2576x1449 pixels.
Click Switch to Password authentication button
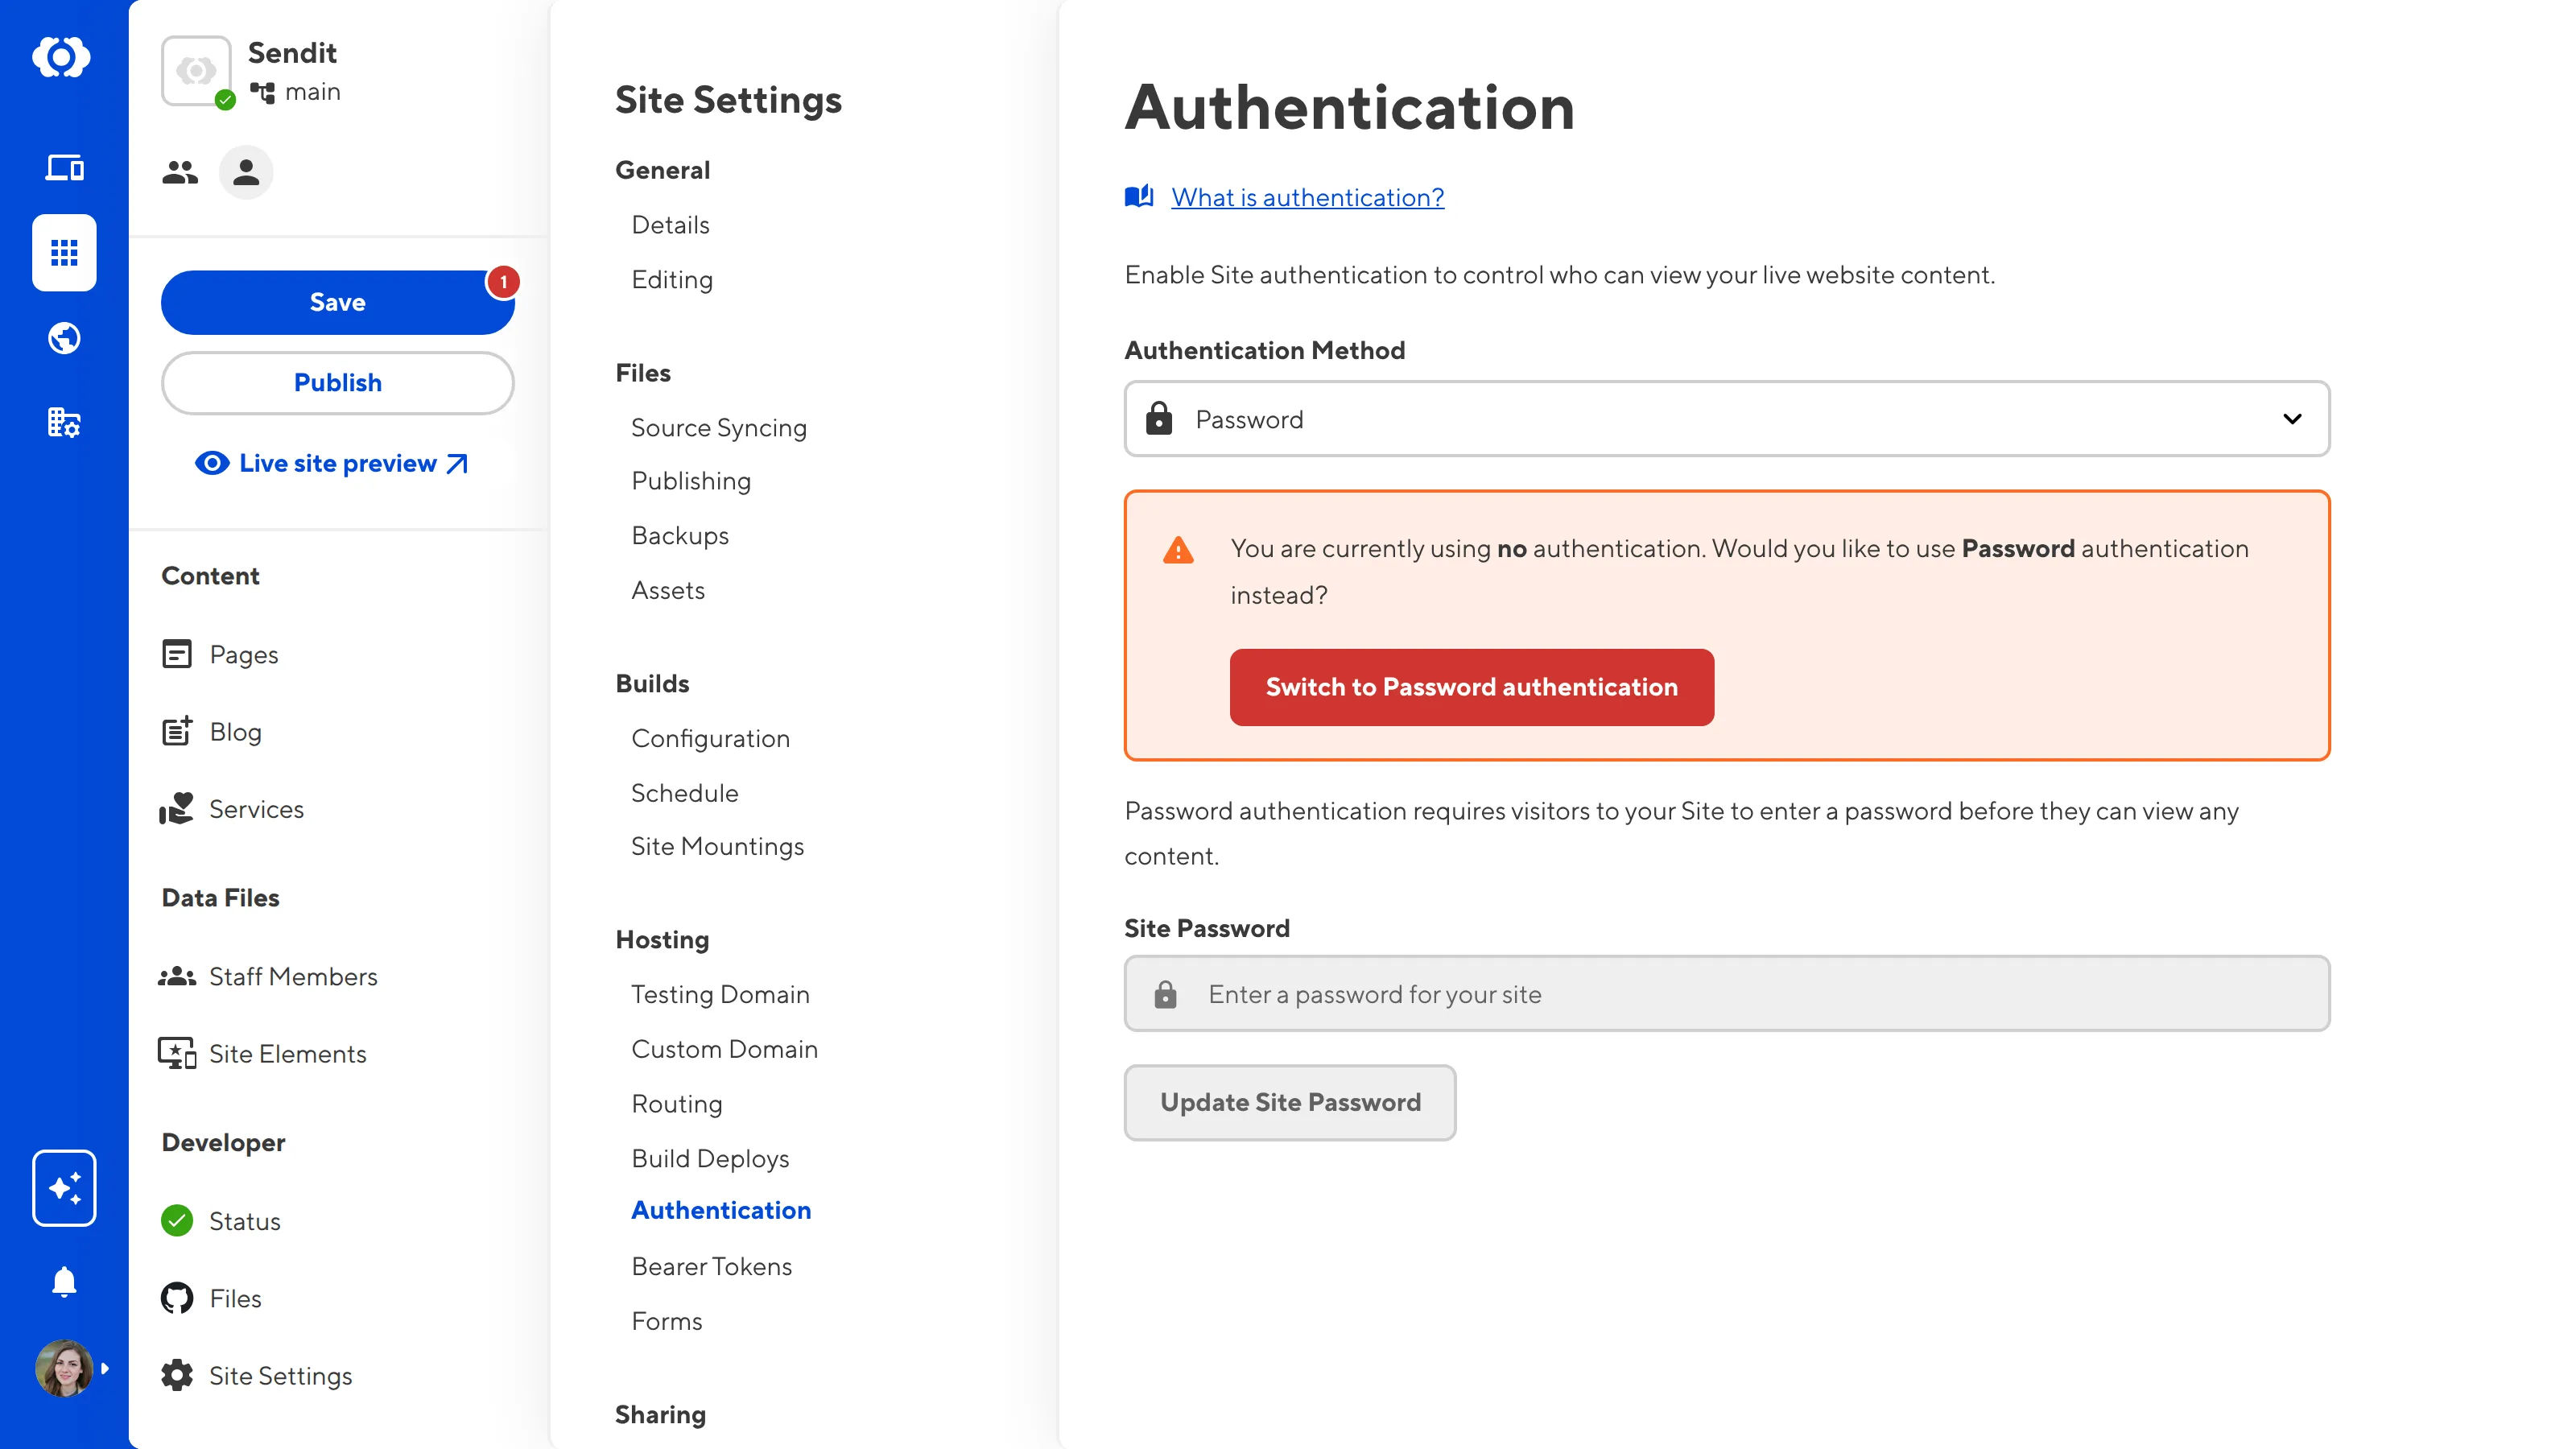point(1471,687)
